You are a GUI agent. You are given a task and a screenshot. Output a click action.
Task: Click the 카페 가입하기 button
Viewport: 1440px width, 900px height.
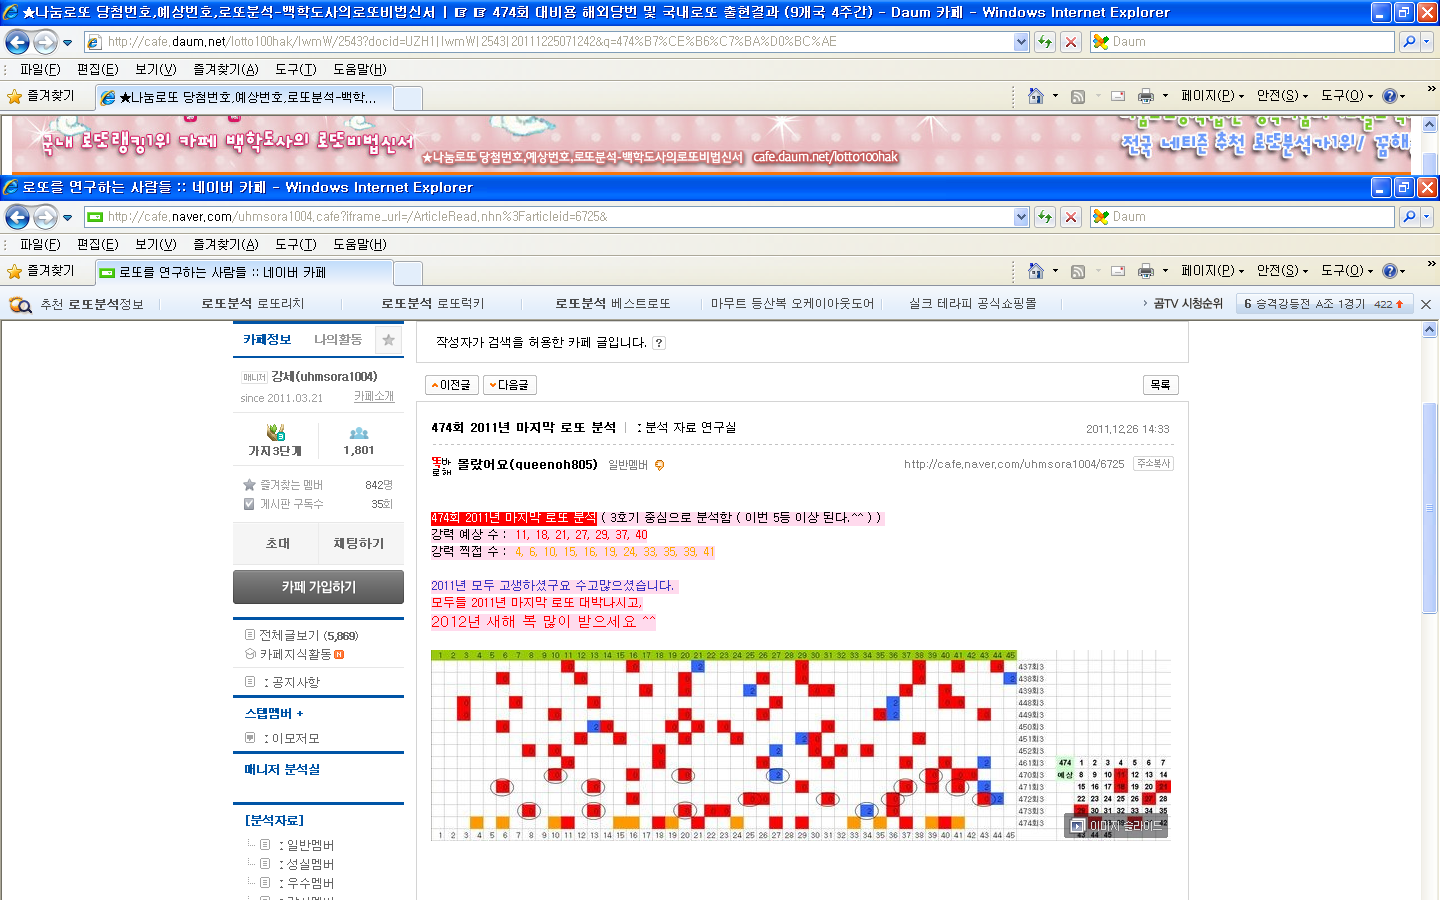click(x=318, y=587)
